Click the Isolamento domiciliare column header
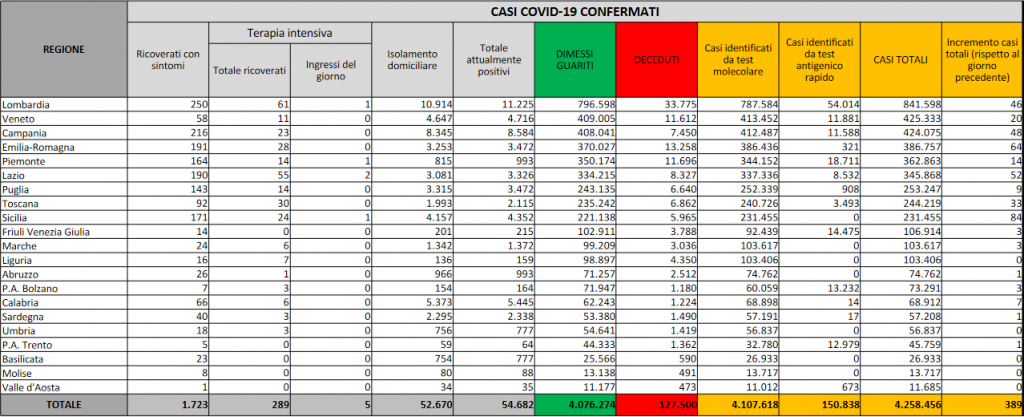Screen dimensions: 1024x417 (x=411, y=60)
